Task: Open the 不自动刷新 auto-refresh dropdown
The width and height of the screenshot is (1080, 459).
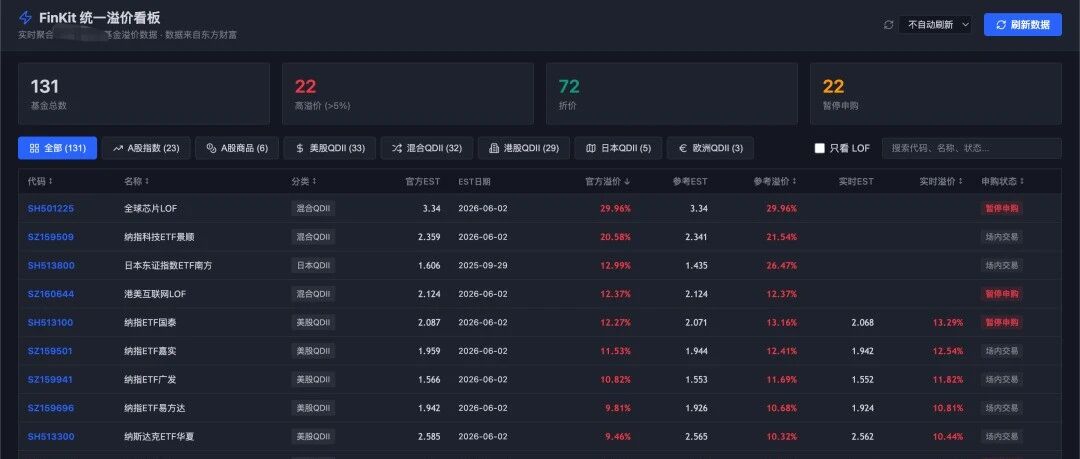Action: [935, 25]
